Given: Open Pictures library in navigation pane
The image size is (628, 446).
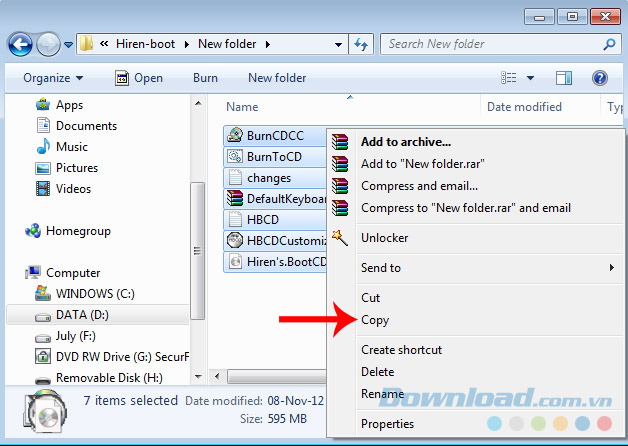Looking at the screenshot, I should tap(77, 168).
